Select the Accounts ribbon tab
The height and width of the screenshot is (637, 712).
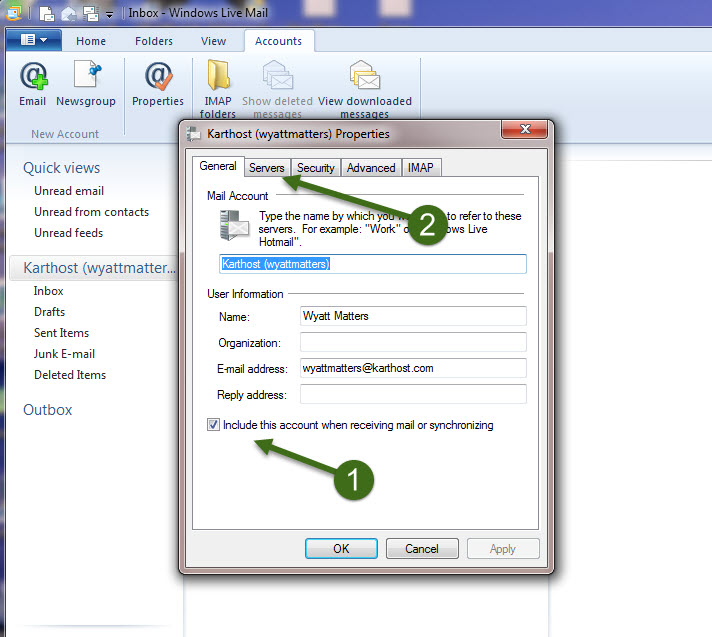click(x=278, y=41)
